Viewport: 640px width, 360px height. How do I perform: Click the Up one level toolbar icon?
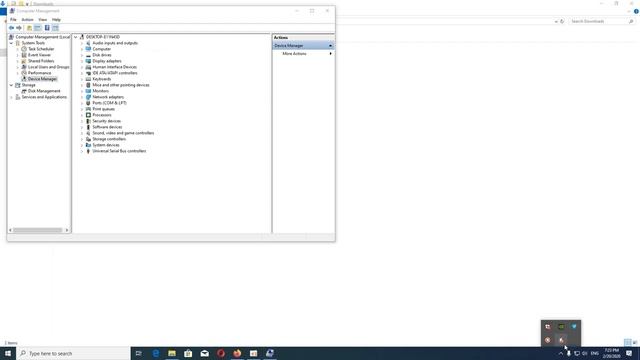pyautogui.click(x=29, y=28)
